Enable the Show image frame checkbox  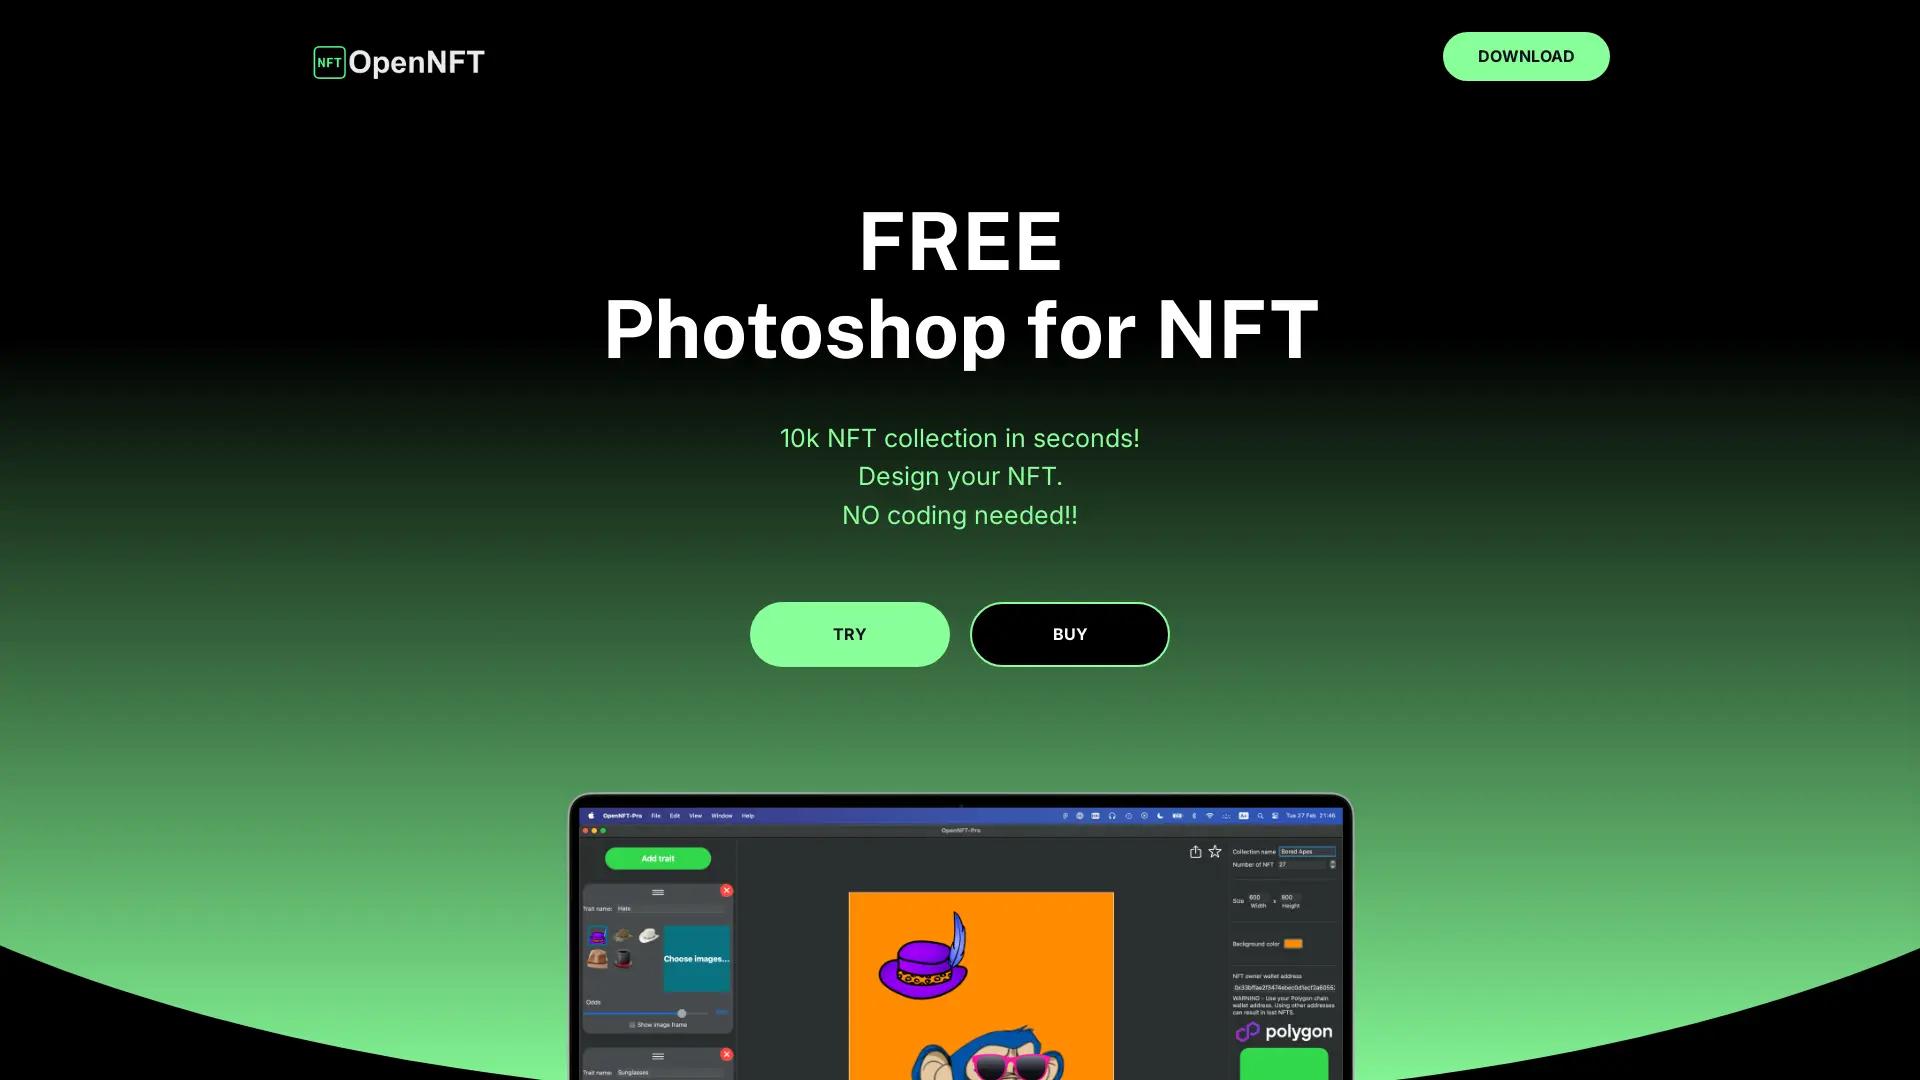pyautogui.click(x=633, y=1024)
